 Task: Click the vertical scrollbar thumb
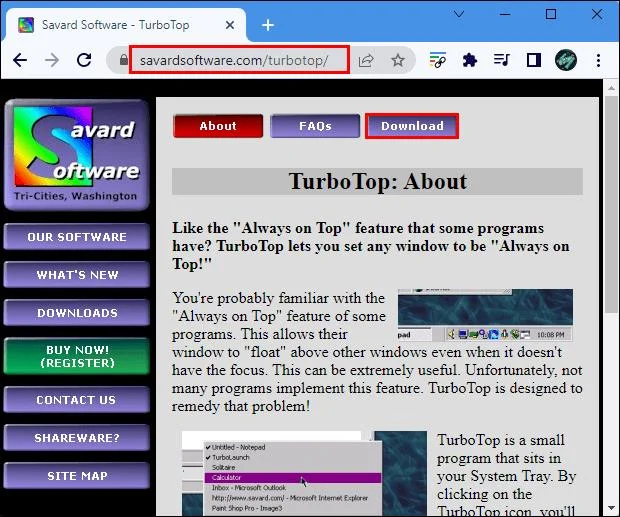click(x=611, y=204)
